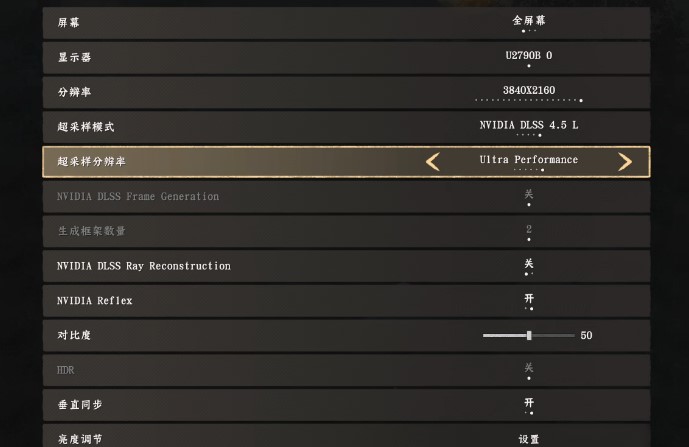Select the 分辨率 row label
This screenshot has height=447, width=689.
click(75, 92)
